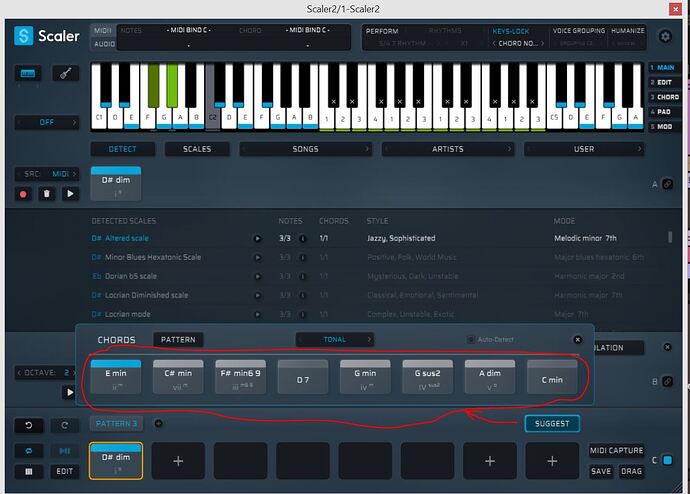Toggle KEYS-LOCK mode
Screen dimensions: 690x494
tap(510, 31)
